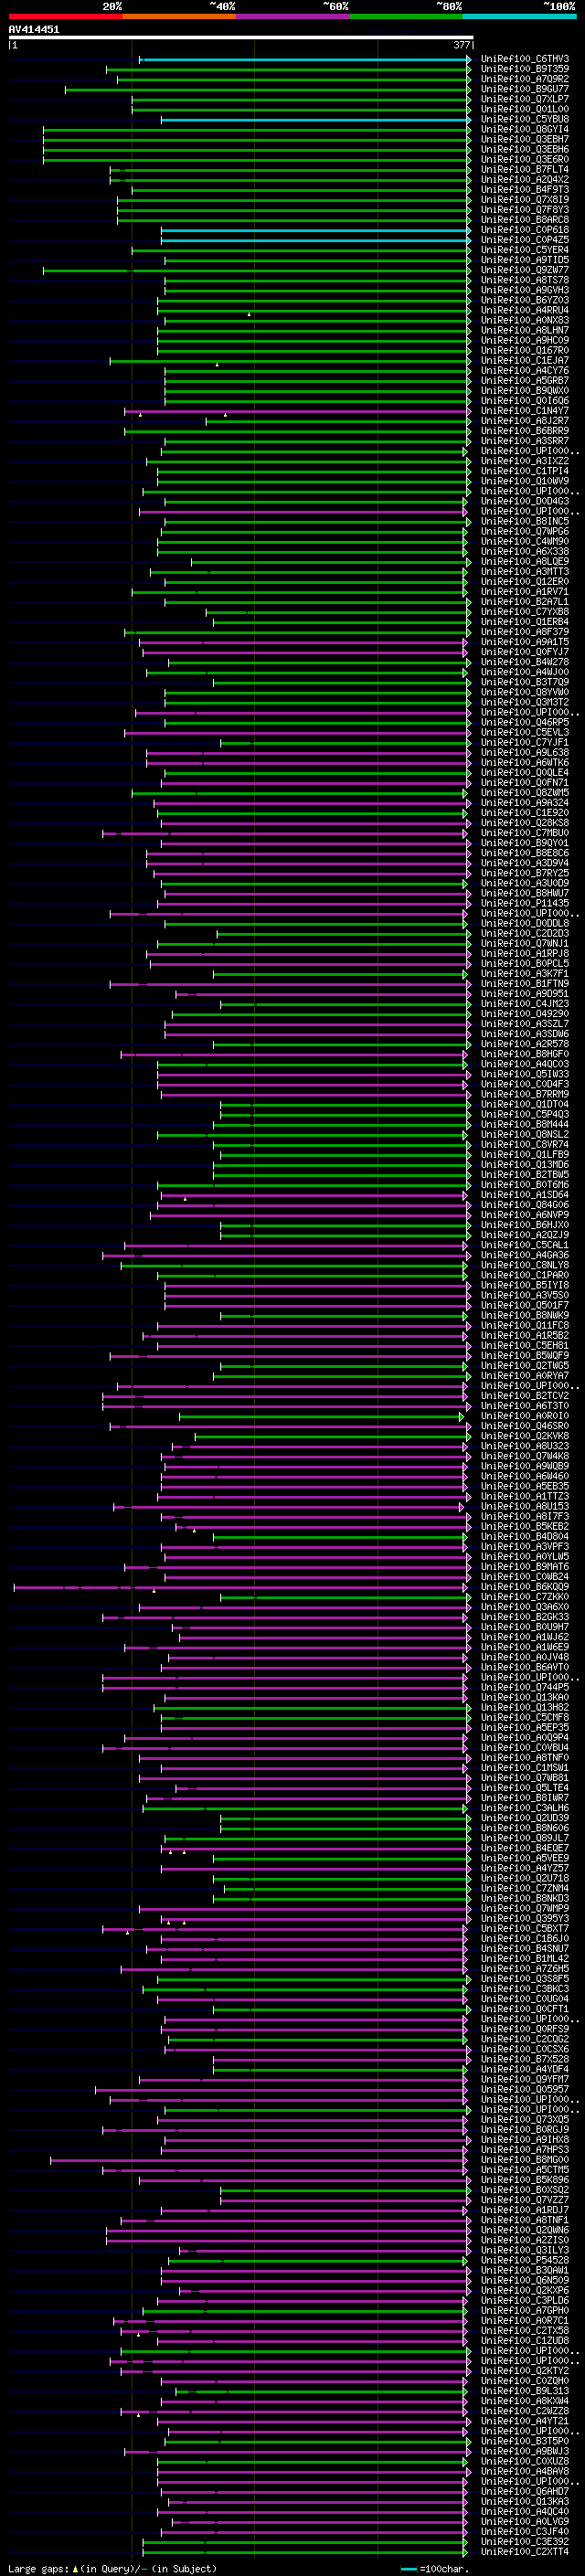Select the UniRef100_Q7XLP7 hit label
This screenshot has width=585, height=2576.
coord(525,99)
